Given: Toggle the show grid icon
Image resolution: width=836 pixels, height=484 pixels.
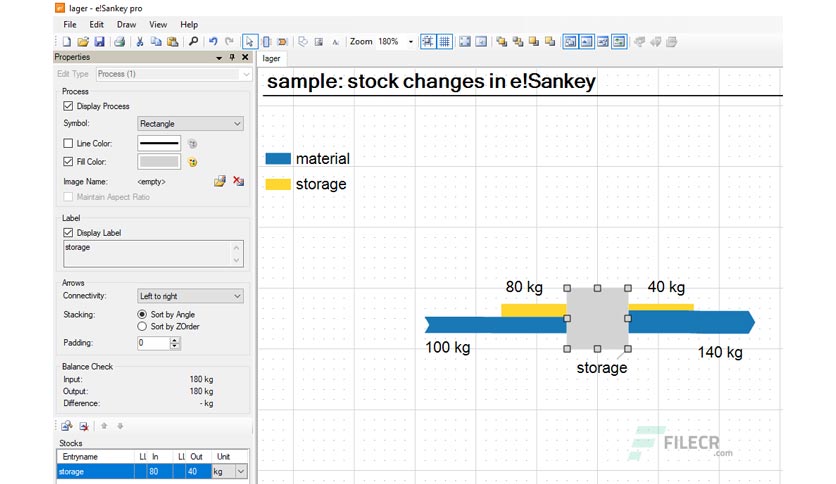Looking at the screenshot, I should pos(444,42).
